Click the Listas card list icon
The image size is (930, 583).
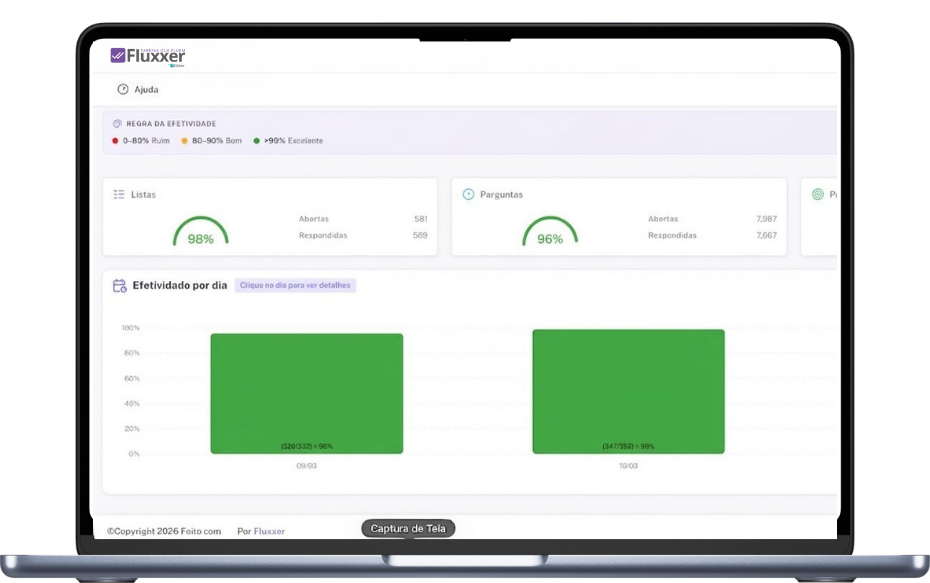(x=119, y=194)
